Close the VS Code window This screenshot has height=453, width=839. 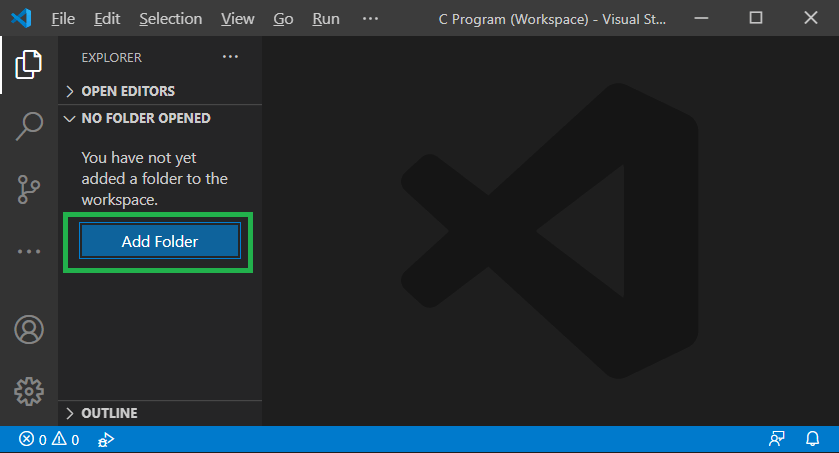(x=811, y=18)
